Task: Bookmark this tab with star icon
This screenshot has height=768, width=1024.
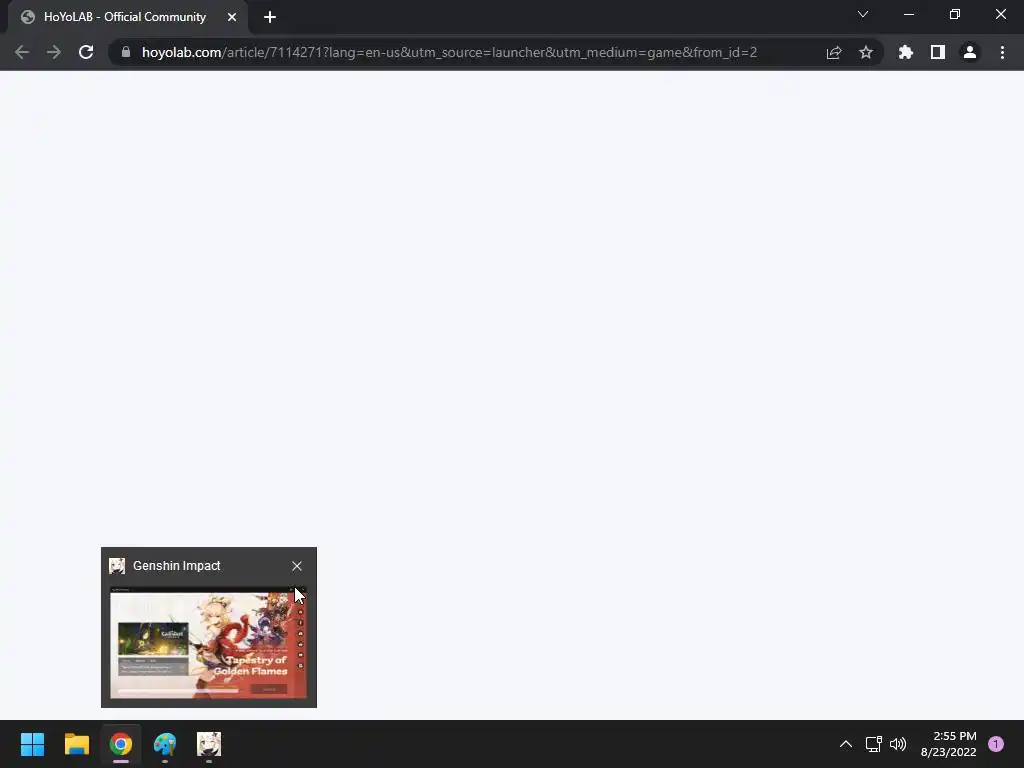Action: click(x=865, y=52)
